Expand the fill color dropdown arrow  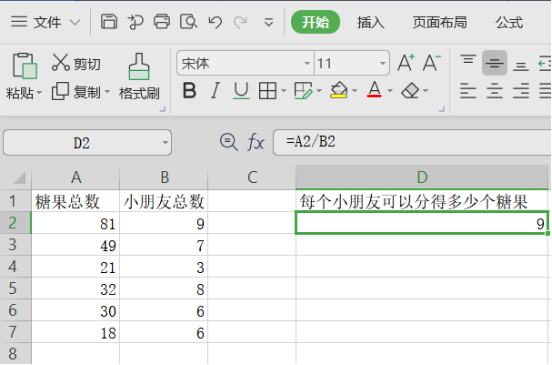click(x=355, y=91)
